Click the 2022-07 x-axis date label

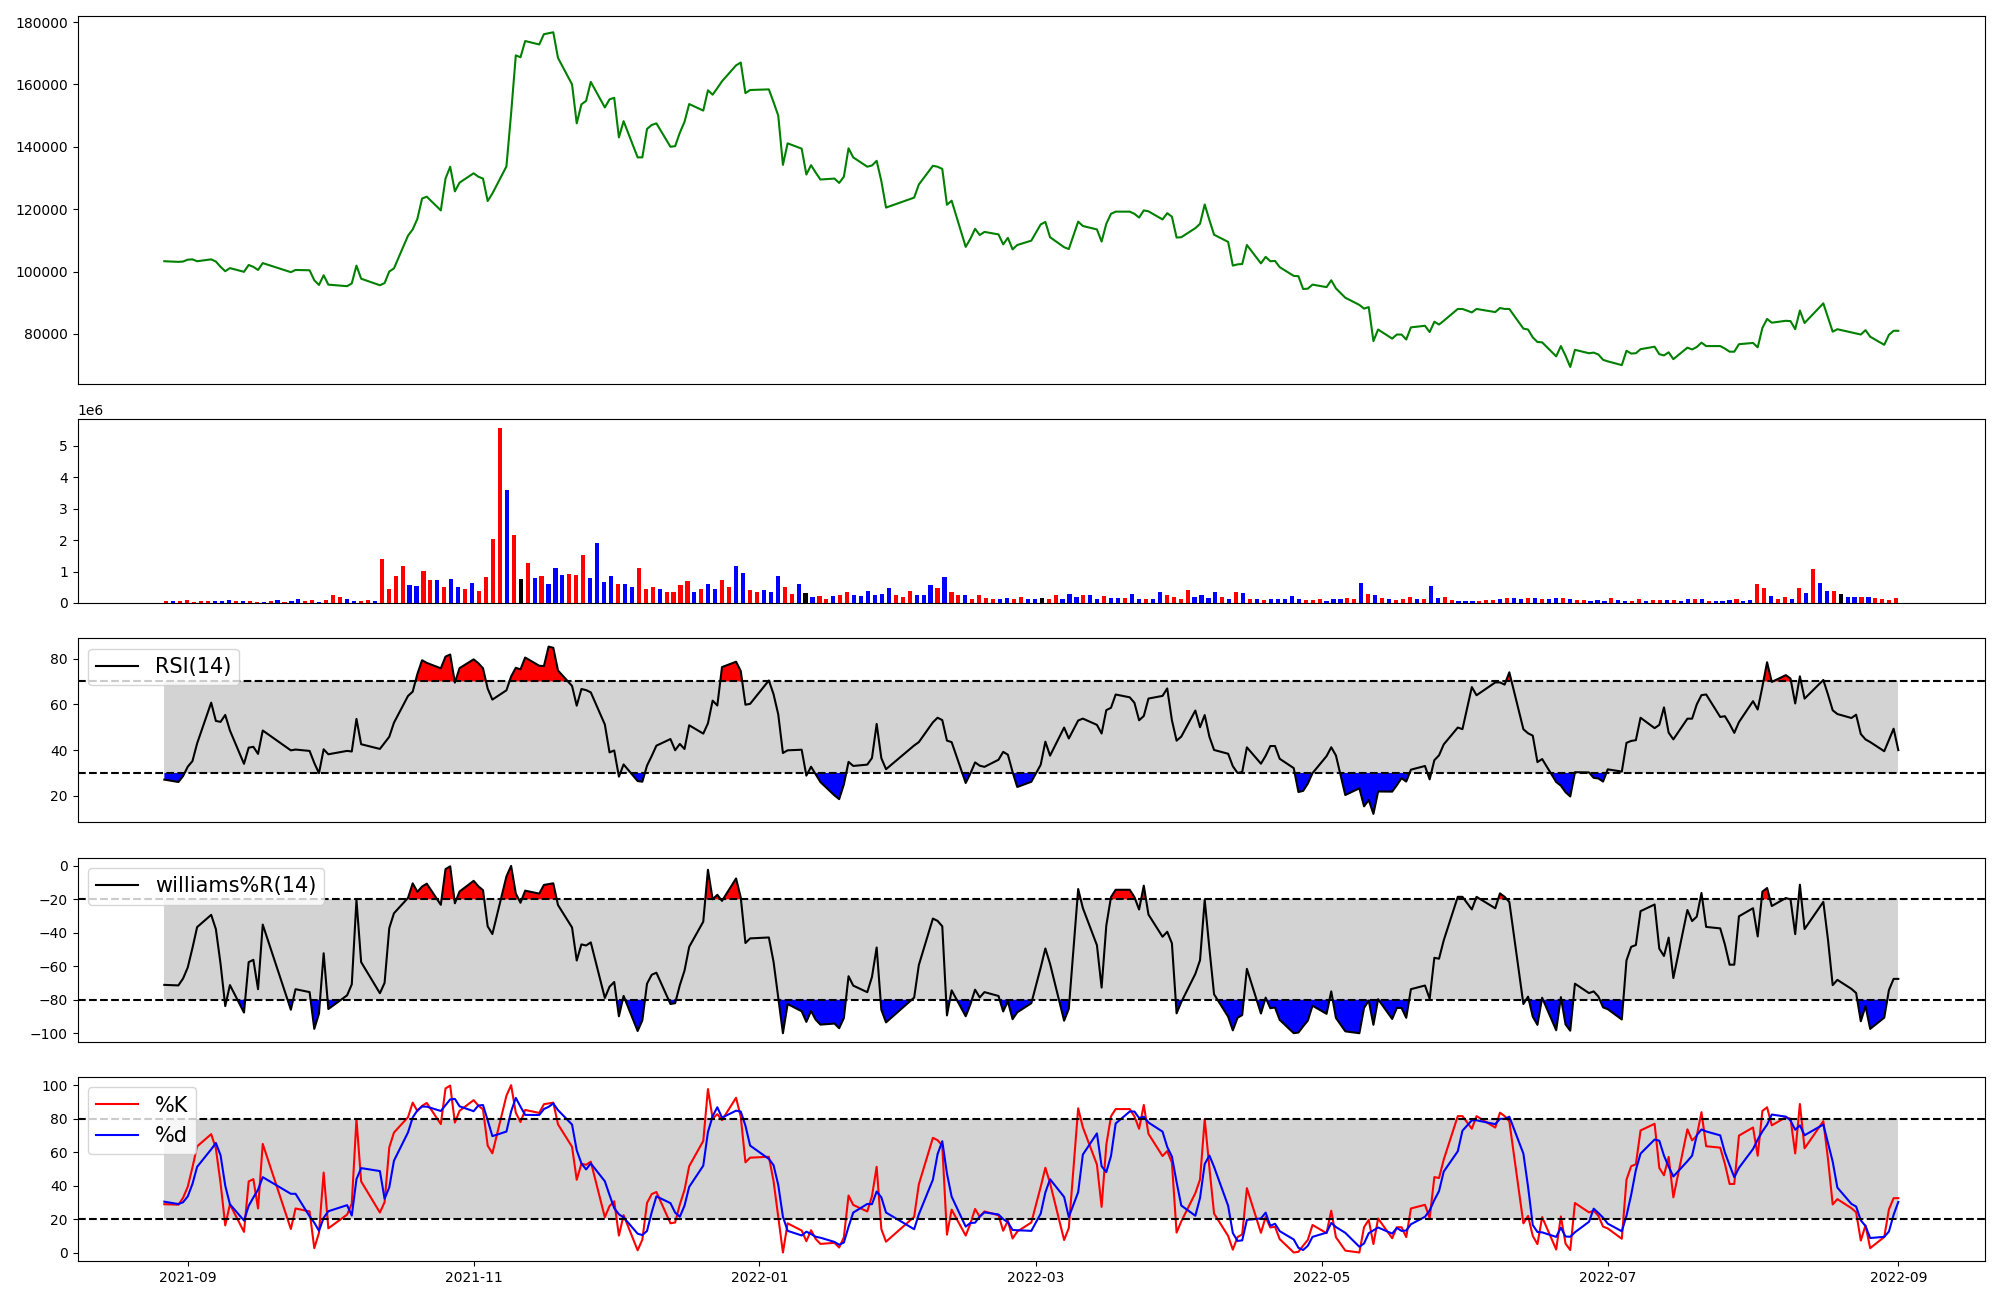coord(1608,1277)
